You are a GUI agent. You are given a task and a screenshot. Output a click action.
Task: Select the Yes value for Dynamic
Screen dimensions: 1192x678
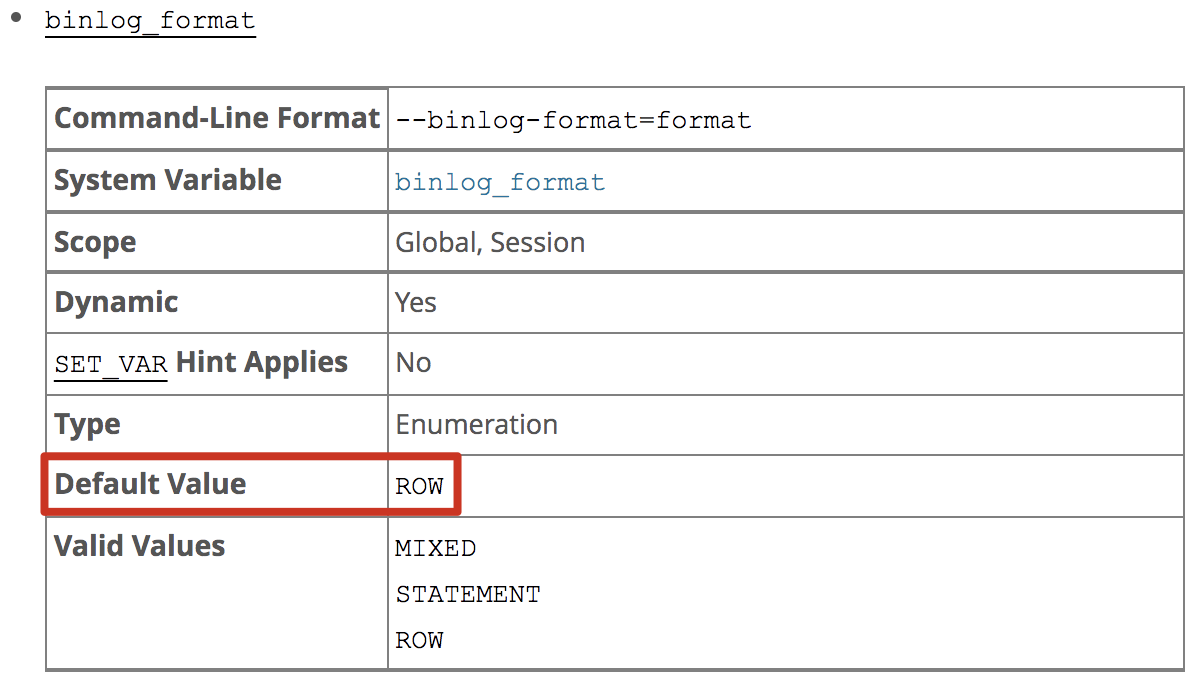(416, 303)
